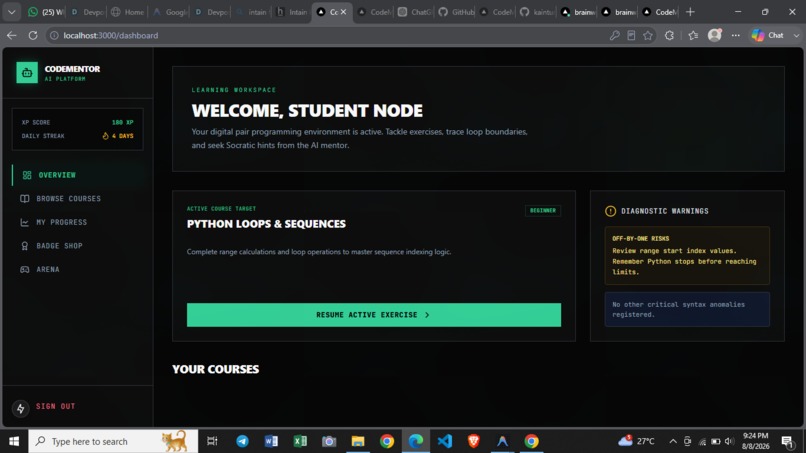The height and width of the screenshot is (453, 806).
Task: Click the Badge Shop medal icon
Action: (x=25, y=246)
